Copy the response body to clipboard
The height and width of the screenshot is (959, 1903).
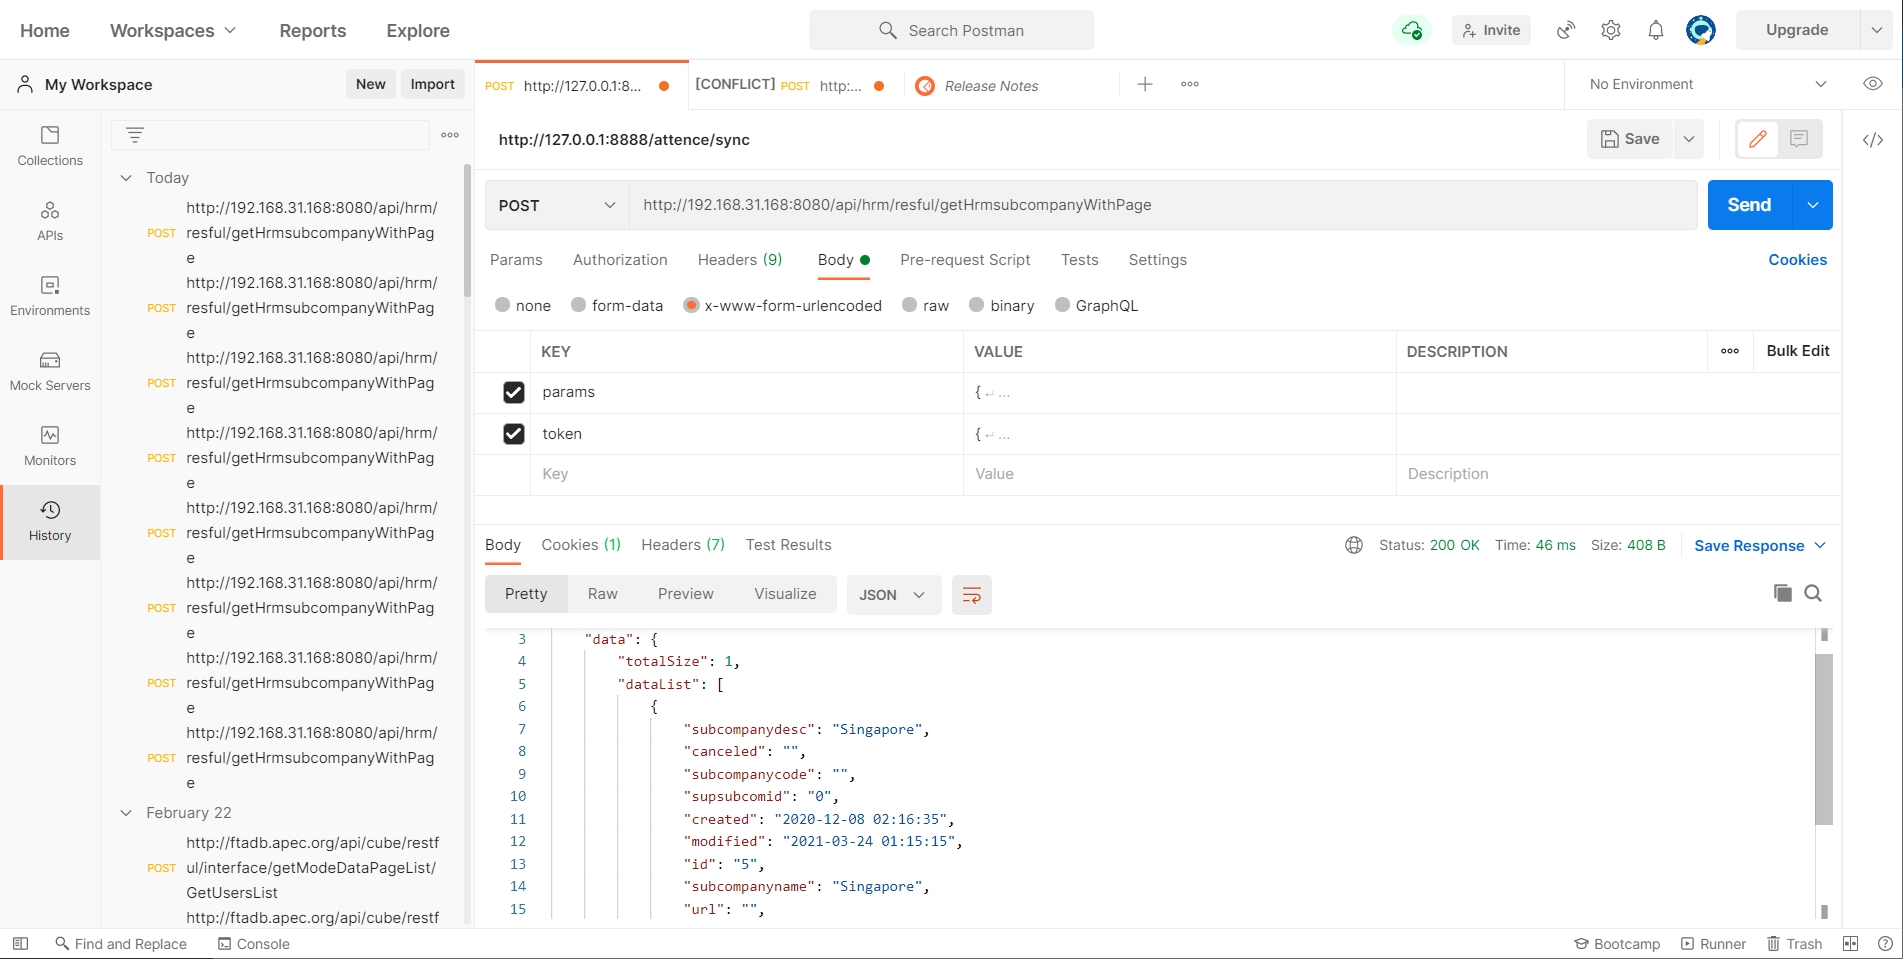(x=1782, y=593)
